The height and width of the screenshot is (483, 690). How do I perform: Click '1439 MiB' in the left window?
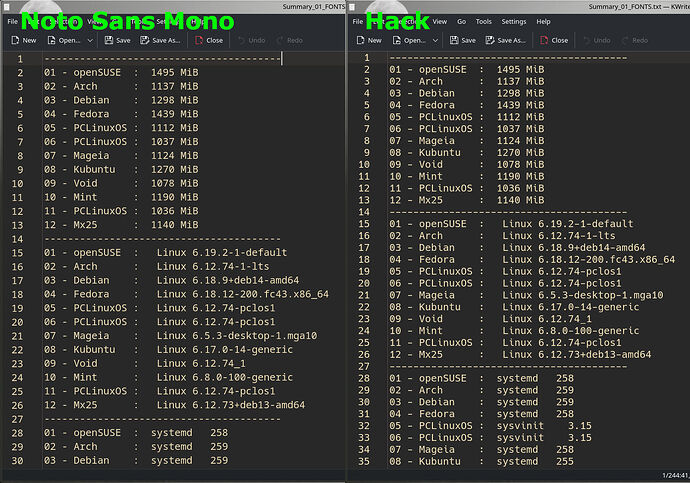[x=175, y=114]
